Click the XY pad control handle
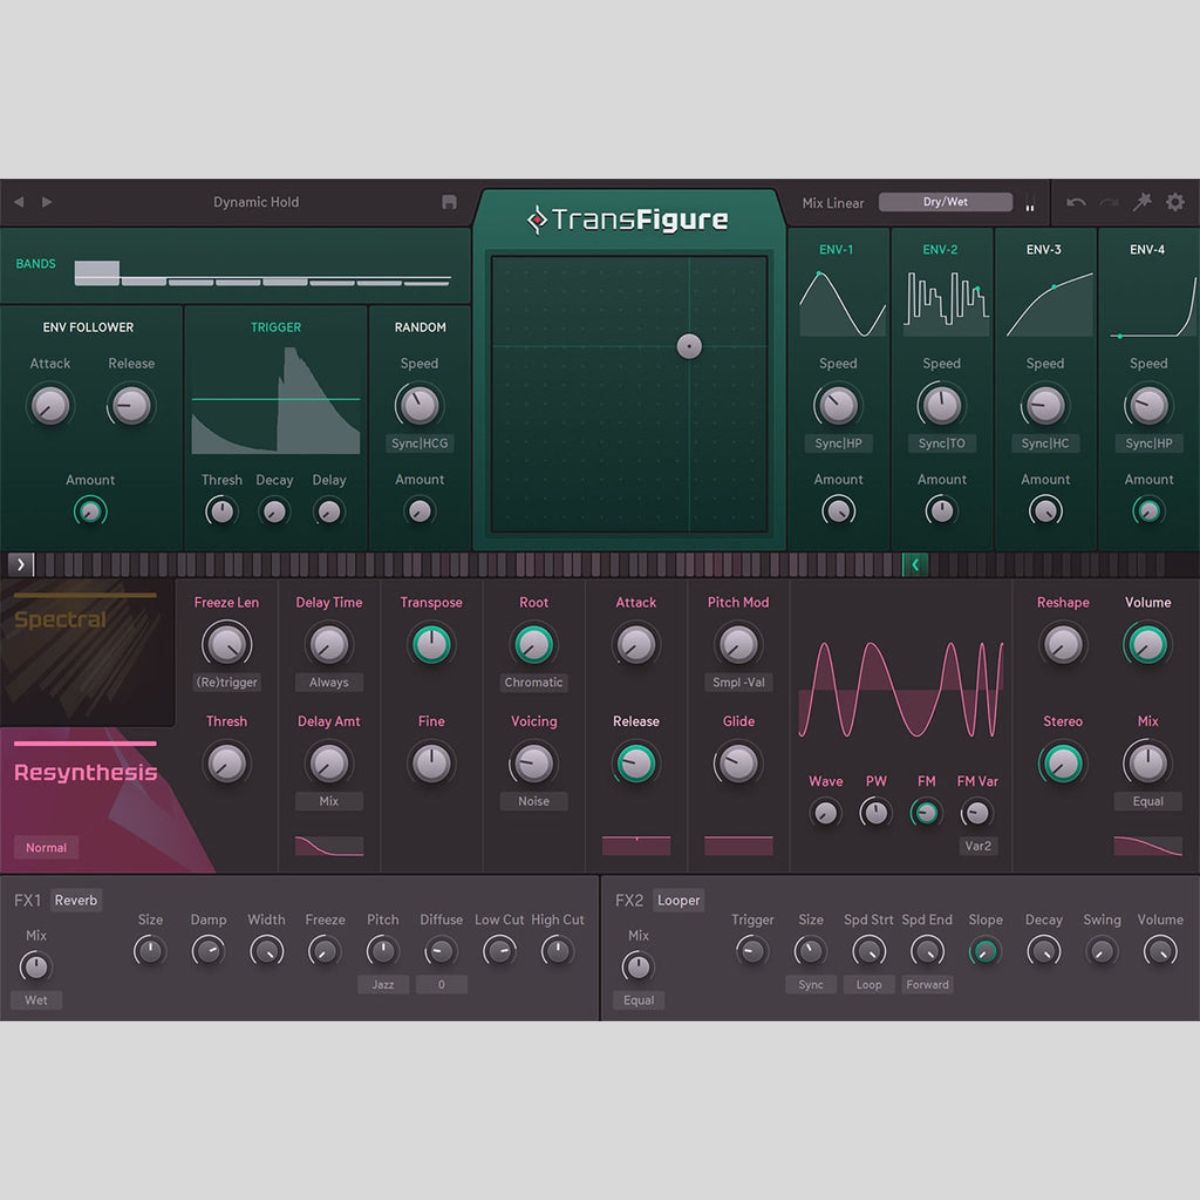The image size is (1200, 1200). click(689, 346)
